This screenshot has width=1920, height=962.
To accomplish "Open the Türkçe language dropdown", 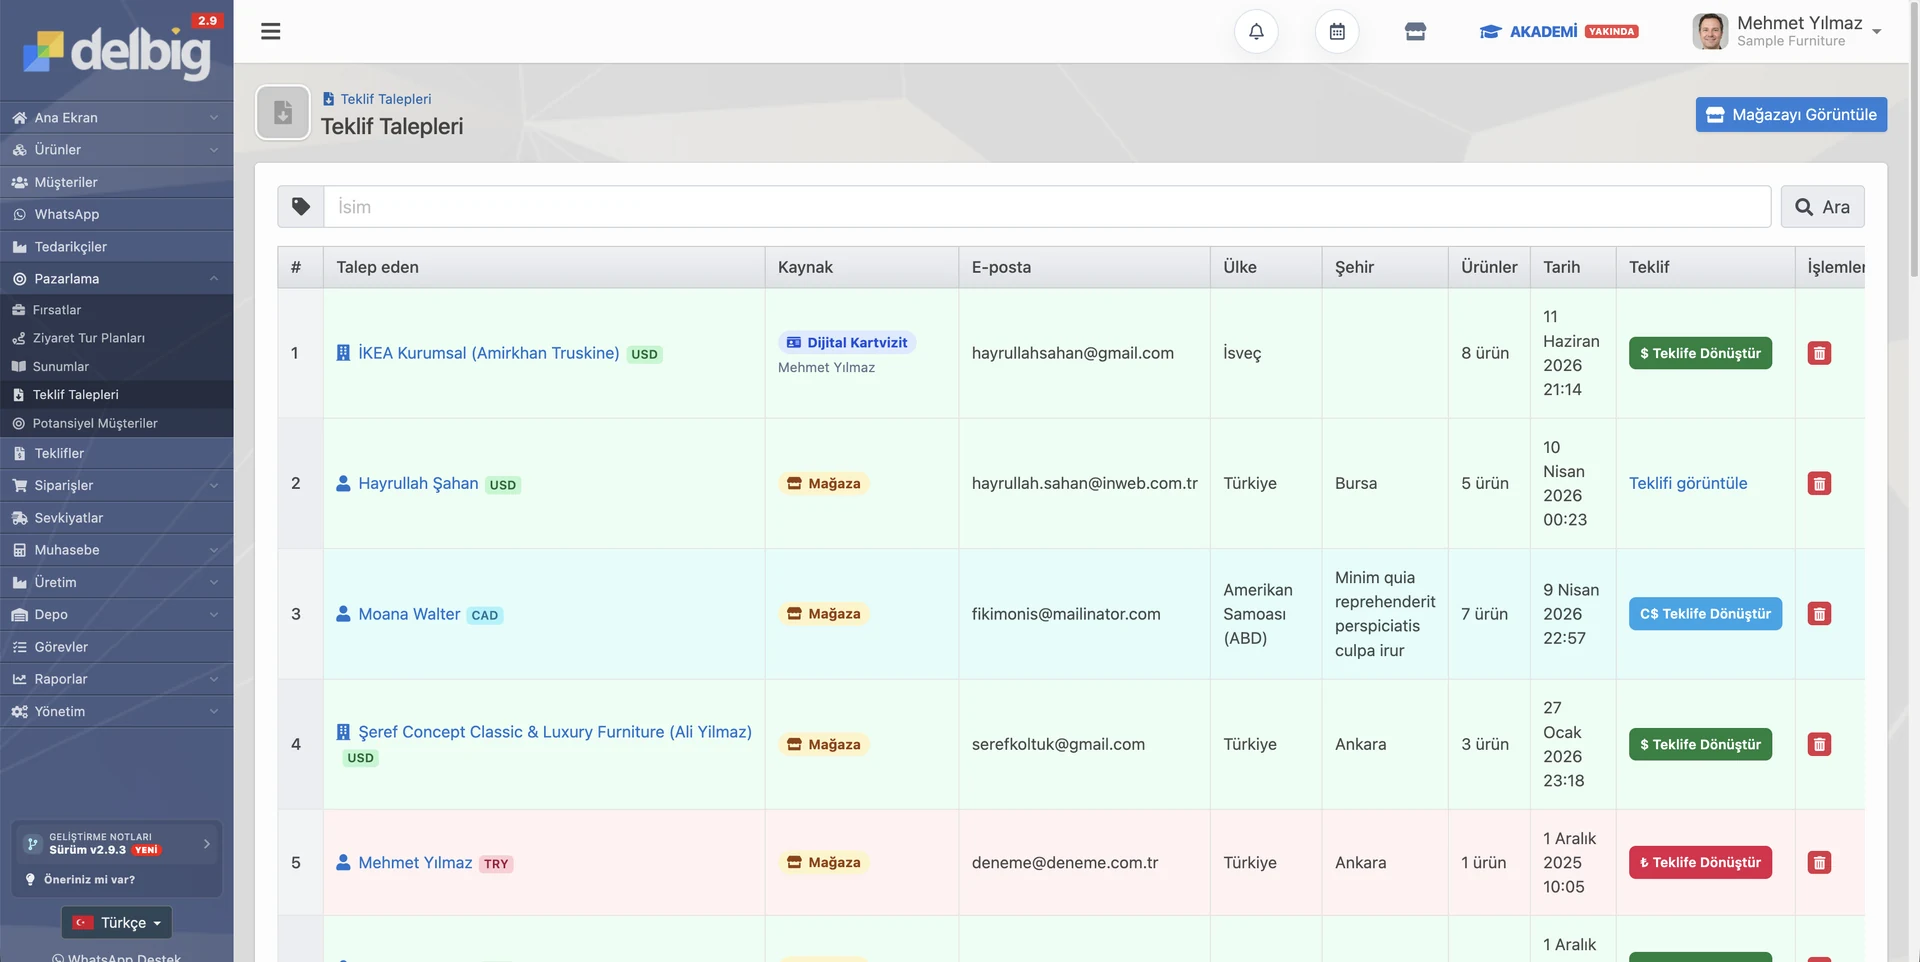I will coord(117,922).
